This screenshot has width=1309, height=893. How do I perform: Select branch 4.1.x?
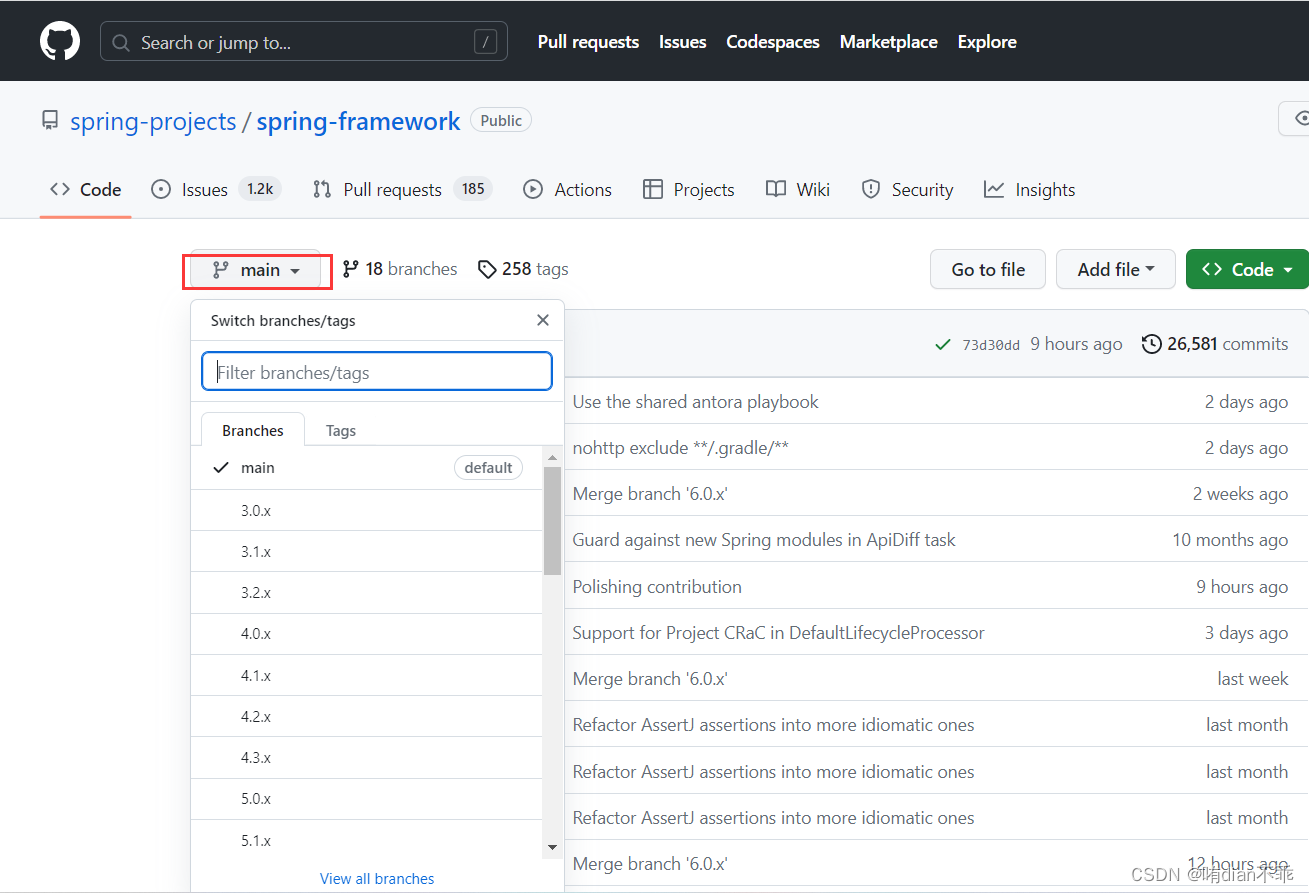click(367, 676)
